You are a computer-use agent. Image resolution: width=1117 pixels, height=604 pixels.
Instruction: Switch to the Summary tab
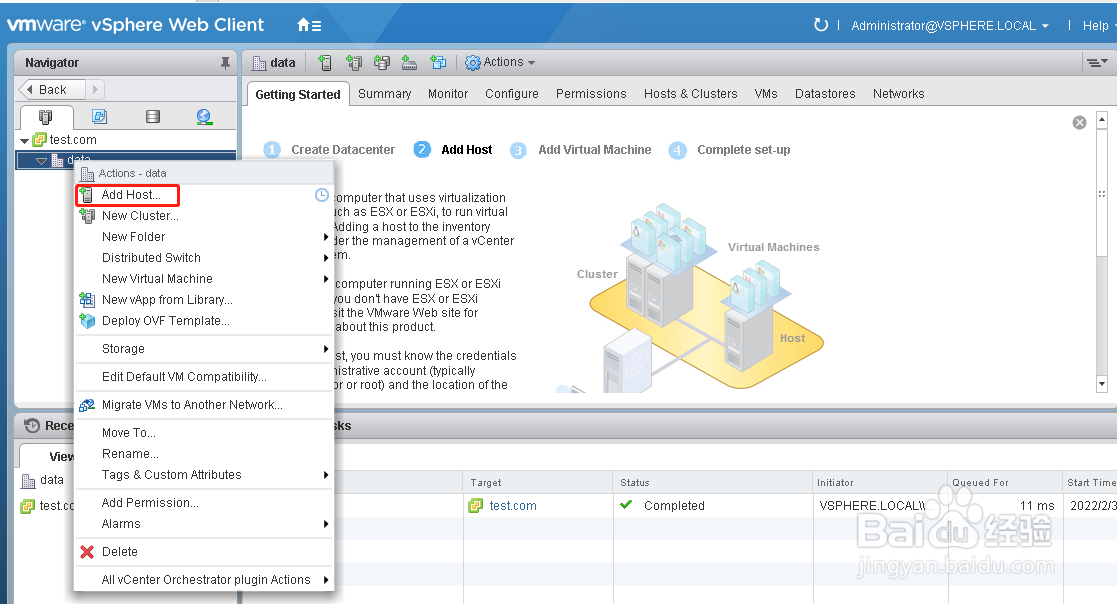coord(385,93)
